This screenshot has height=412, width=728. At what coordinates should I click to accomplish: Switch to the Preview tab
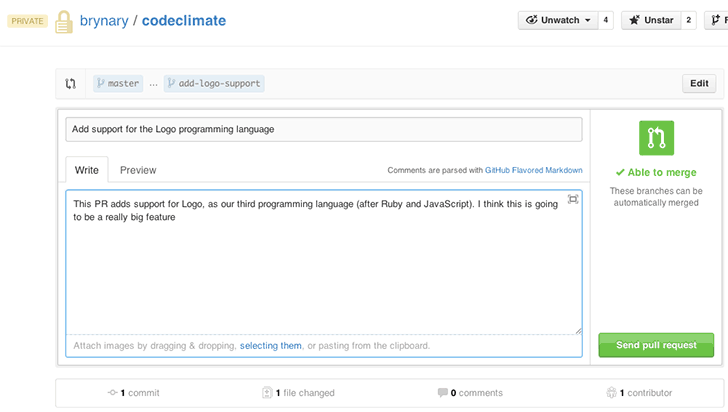(138, 170)
